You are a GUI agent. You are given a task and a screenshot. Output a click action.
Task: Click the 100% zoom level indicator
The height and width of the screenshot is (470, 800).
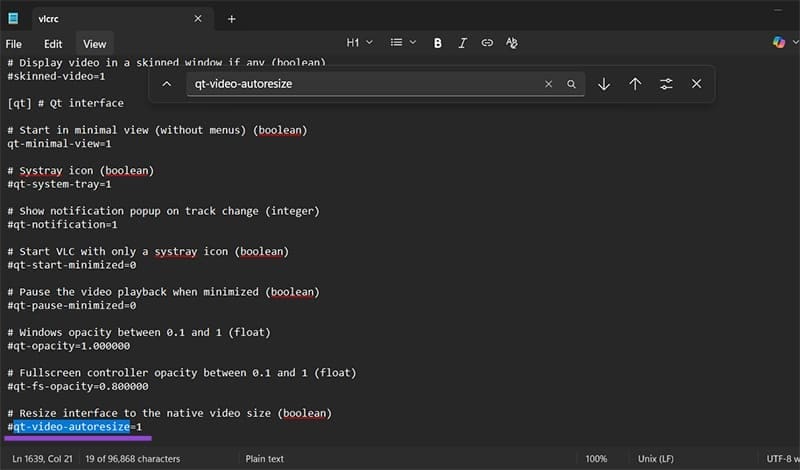(x=597, y=459)
